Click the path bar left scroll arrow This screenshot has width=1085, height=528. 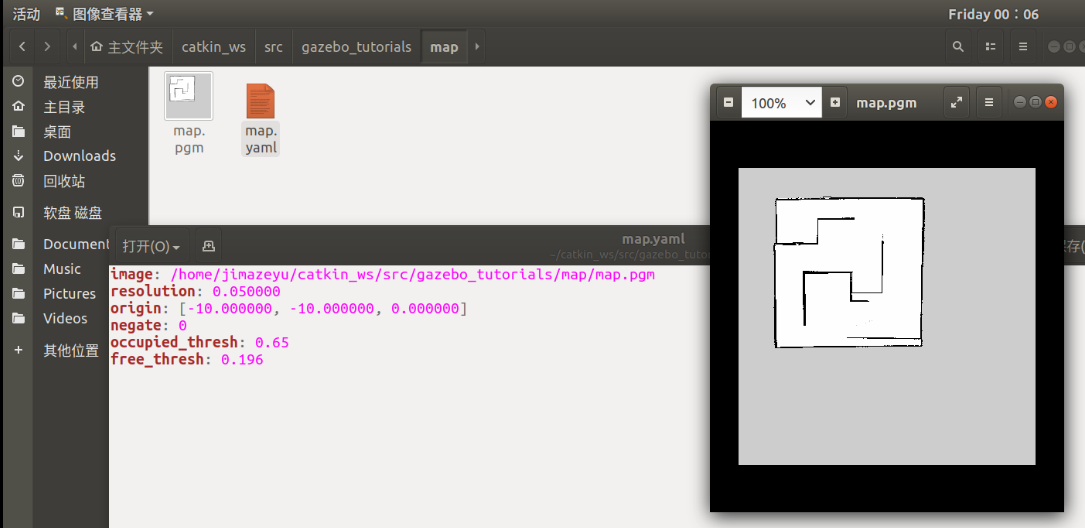[x=74, y=47]
